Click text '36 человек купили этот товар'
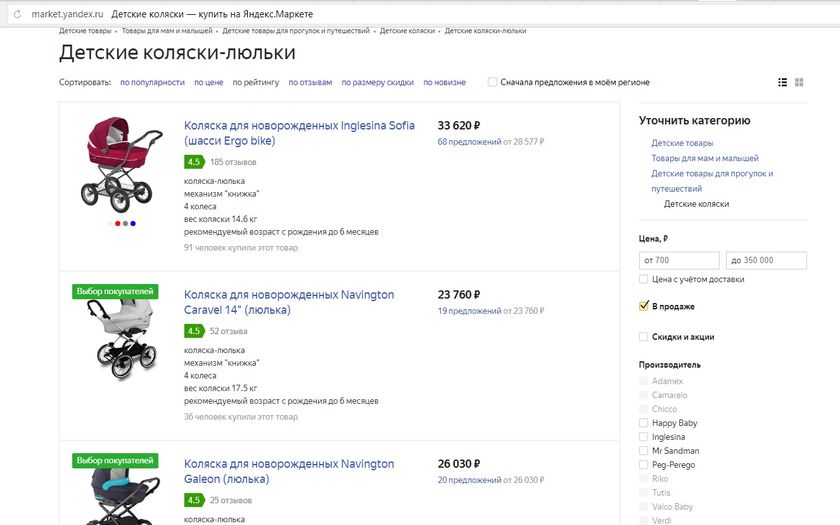The height and width of the screenshot is (525, 840). (x=241, y=417)
